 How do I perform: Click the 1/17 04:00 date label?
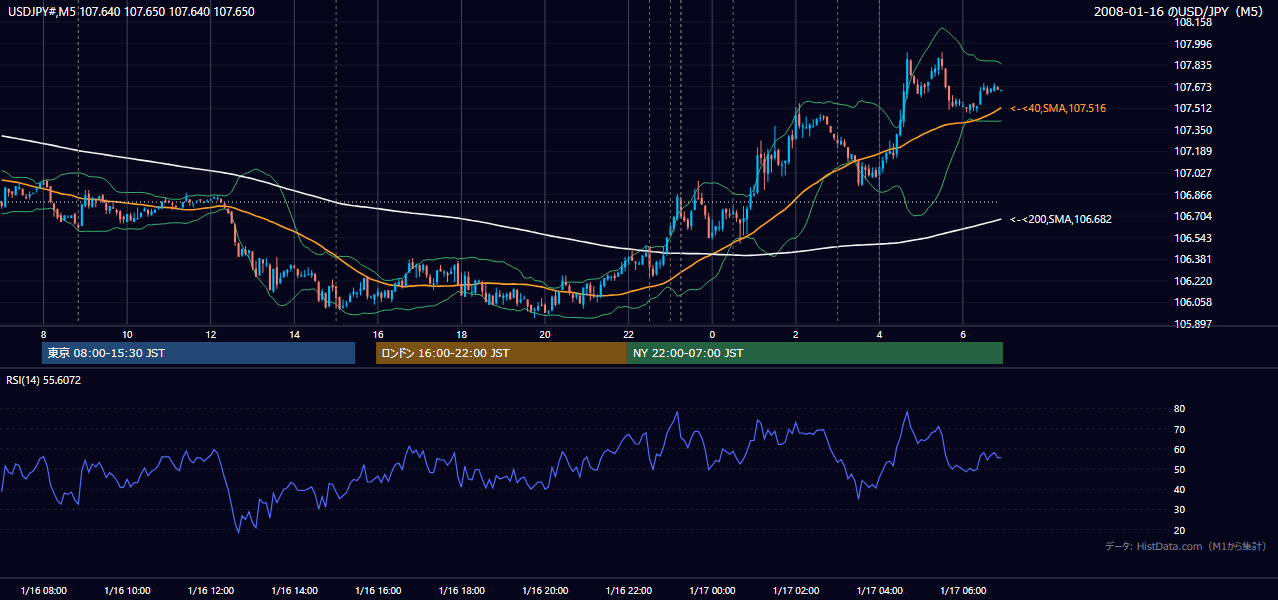(879, 591)
